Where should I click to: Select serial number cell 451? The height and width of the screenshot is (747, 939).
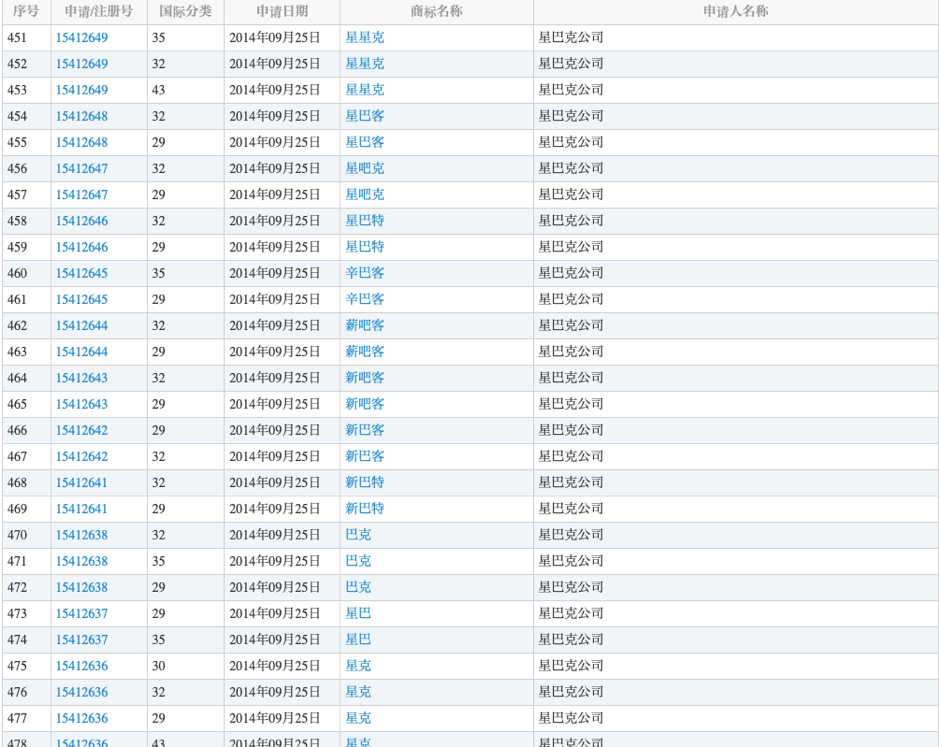tap(17, 38)
